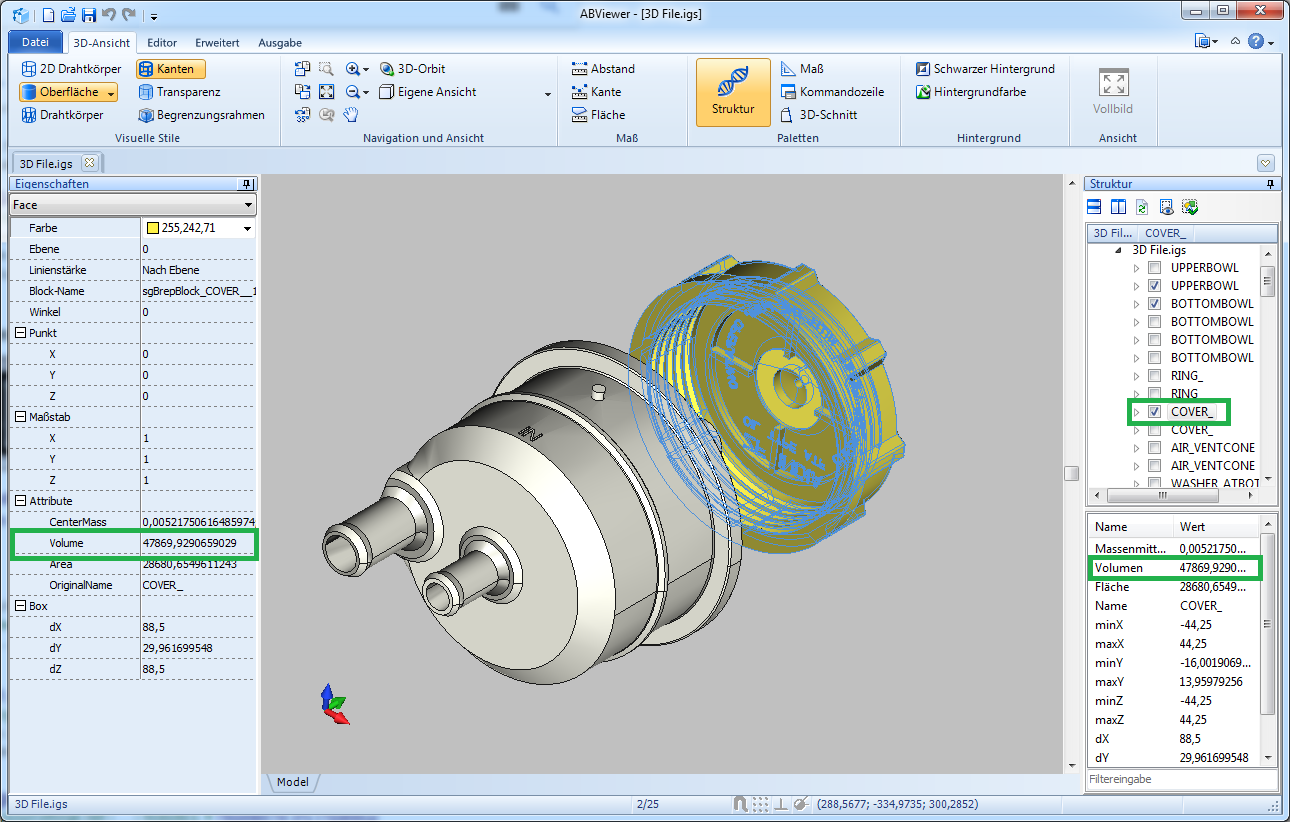1290x822 pixels.
Task: Open the Editor ribbon tab
Action: (x=162, y=43)
